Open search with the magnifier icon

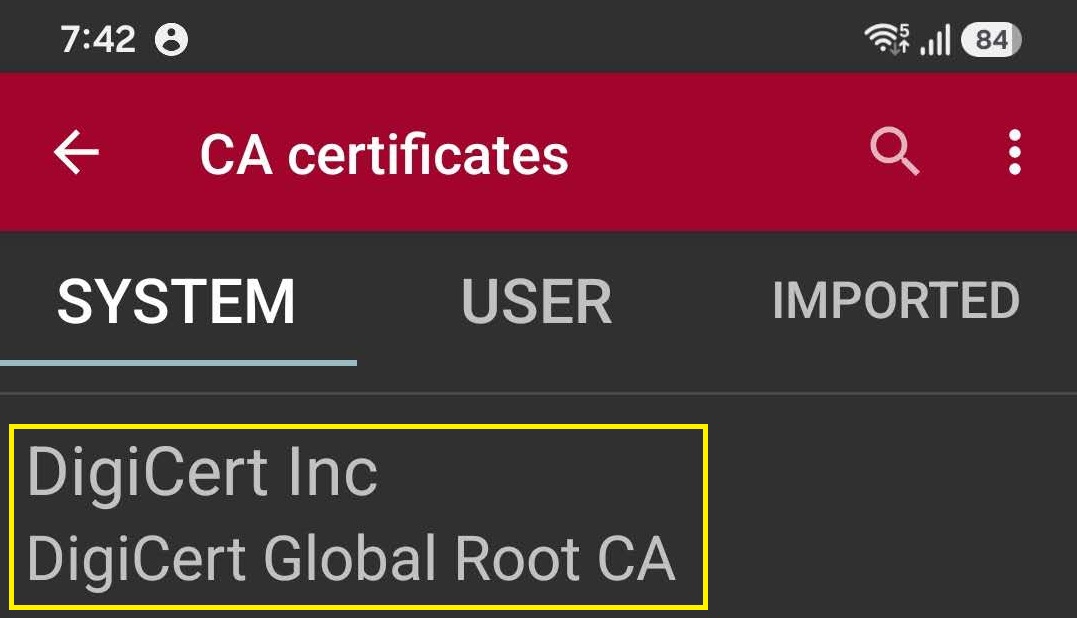894,151
